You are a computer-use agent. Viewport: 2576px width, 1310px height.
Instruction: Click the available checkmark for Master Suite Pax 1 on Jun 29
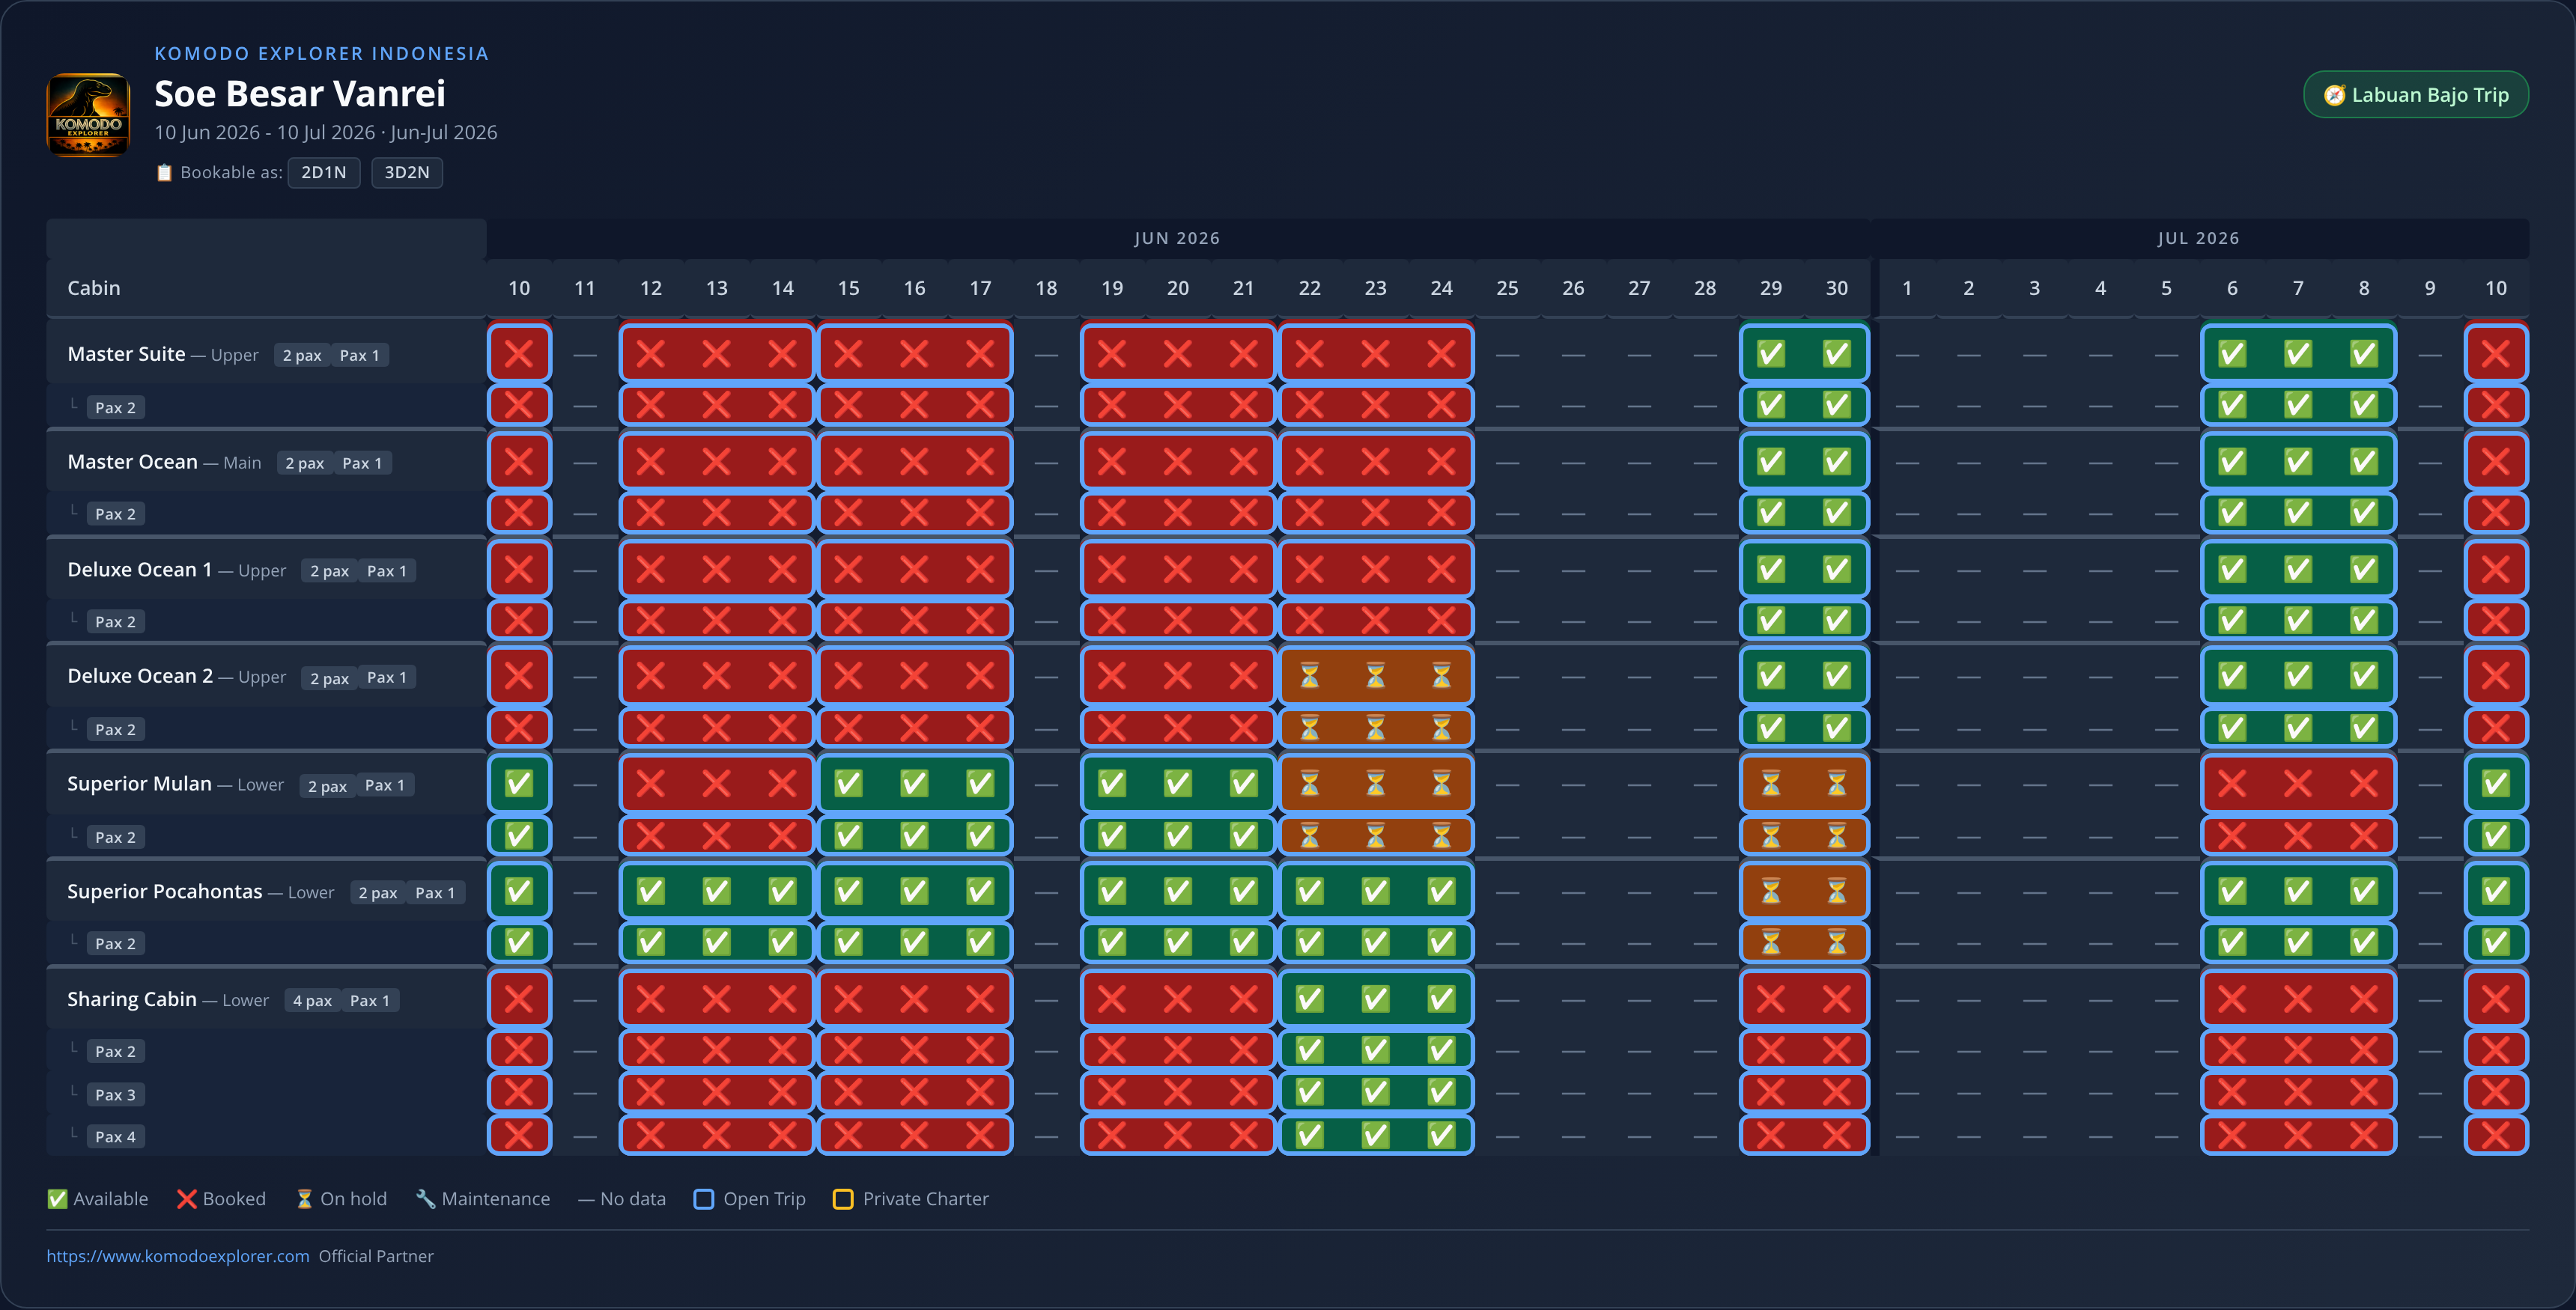1770,354
